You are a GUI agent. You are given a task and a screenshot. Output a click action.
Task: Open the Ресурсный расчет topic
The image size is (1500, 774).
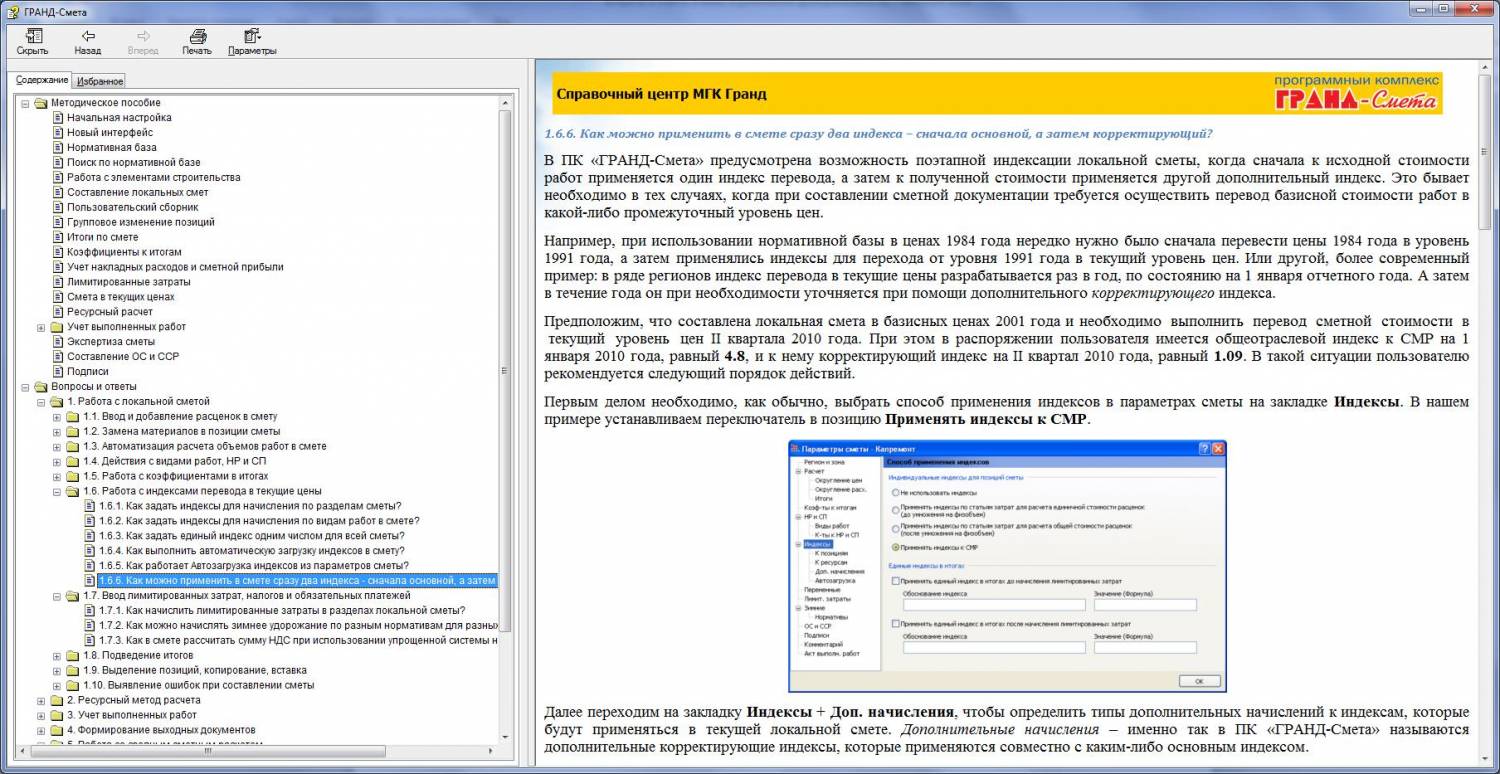pos(110,312)
